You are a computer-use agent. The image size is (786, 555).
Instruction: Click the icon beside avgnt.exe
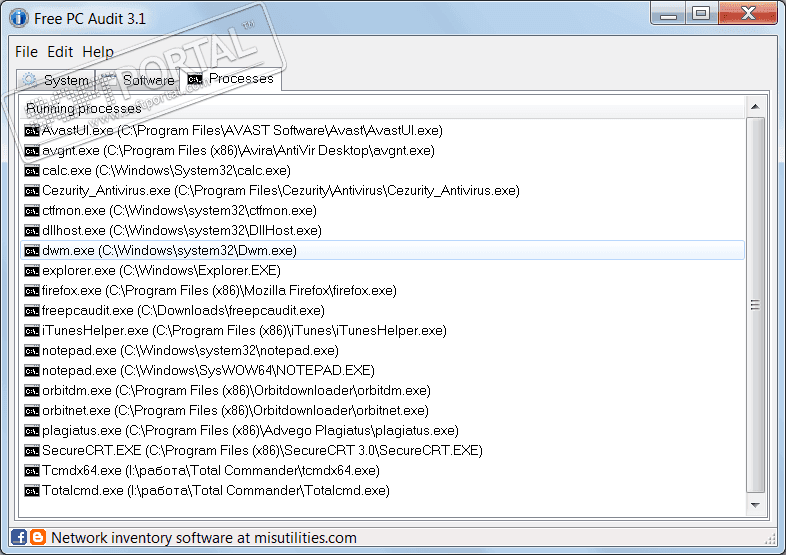click(32, 151)
